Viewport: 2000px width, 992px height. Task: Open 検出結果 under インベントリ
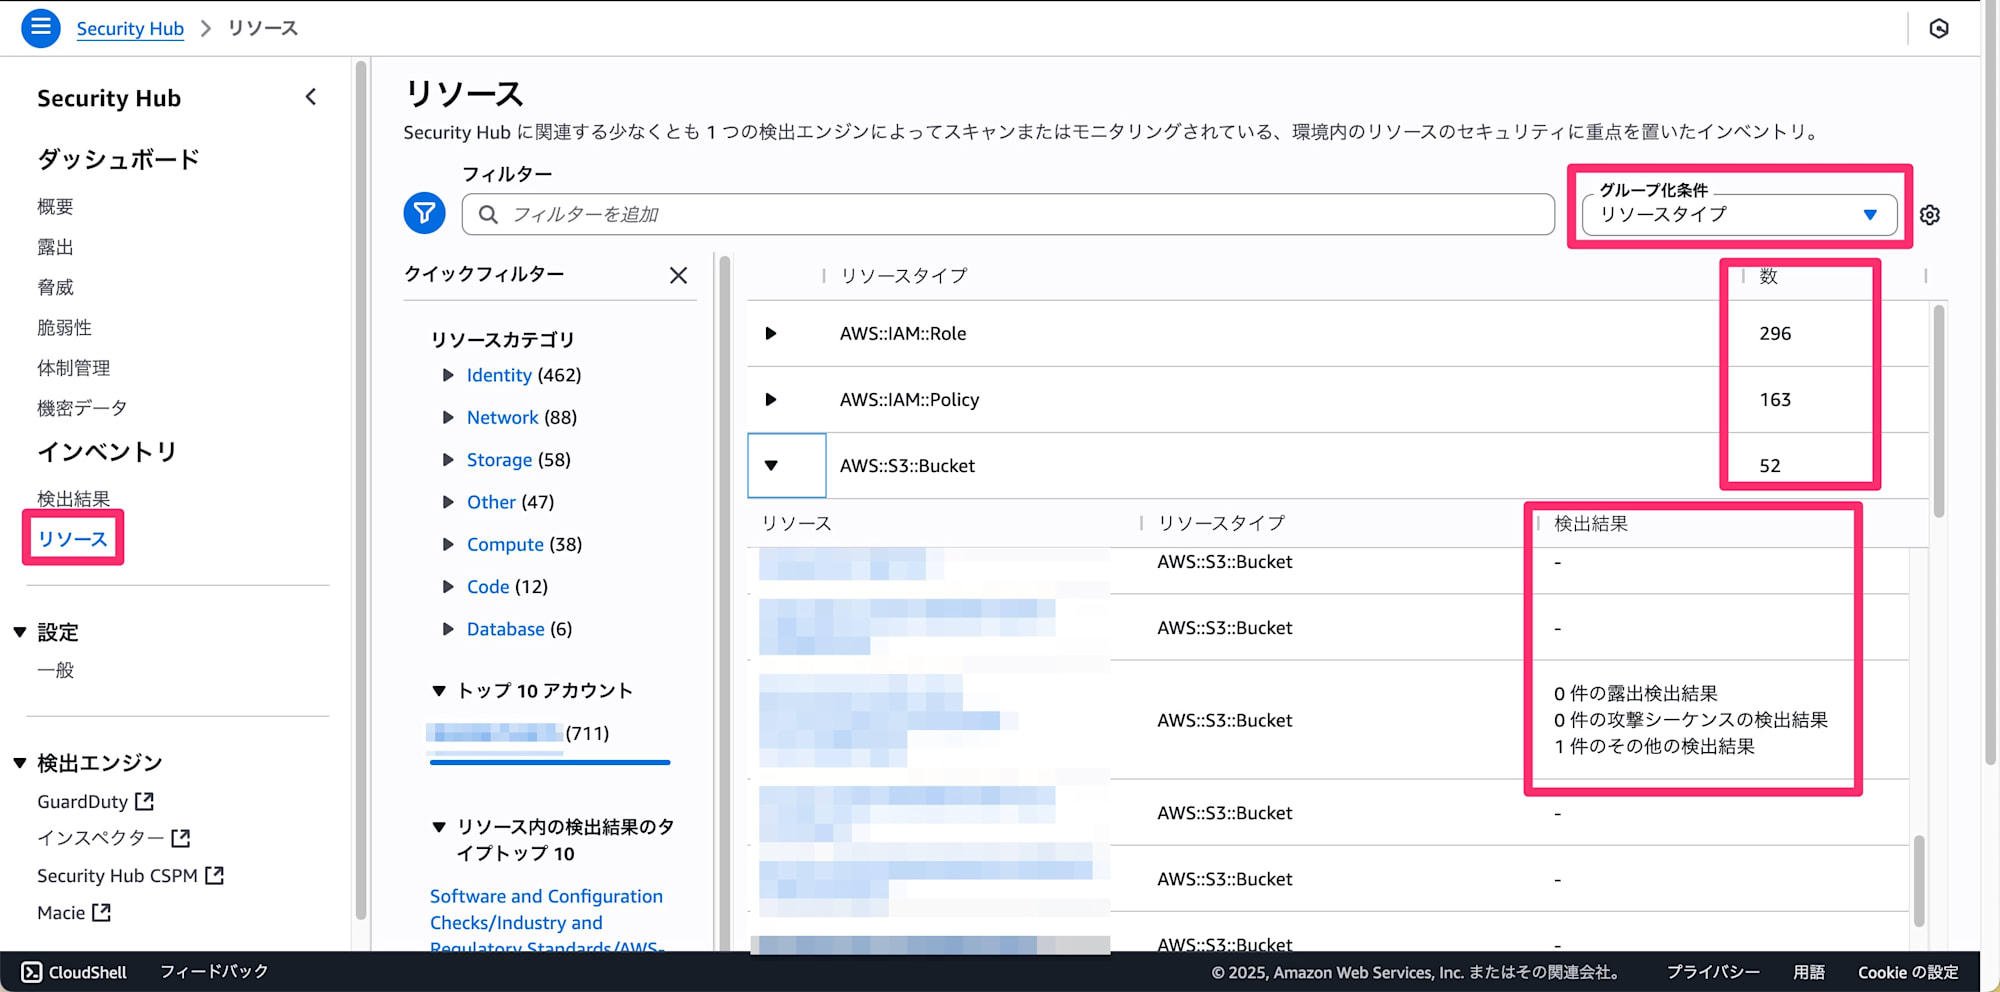click(73, 498)
